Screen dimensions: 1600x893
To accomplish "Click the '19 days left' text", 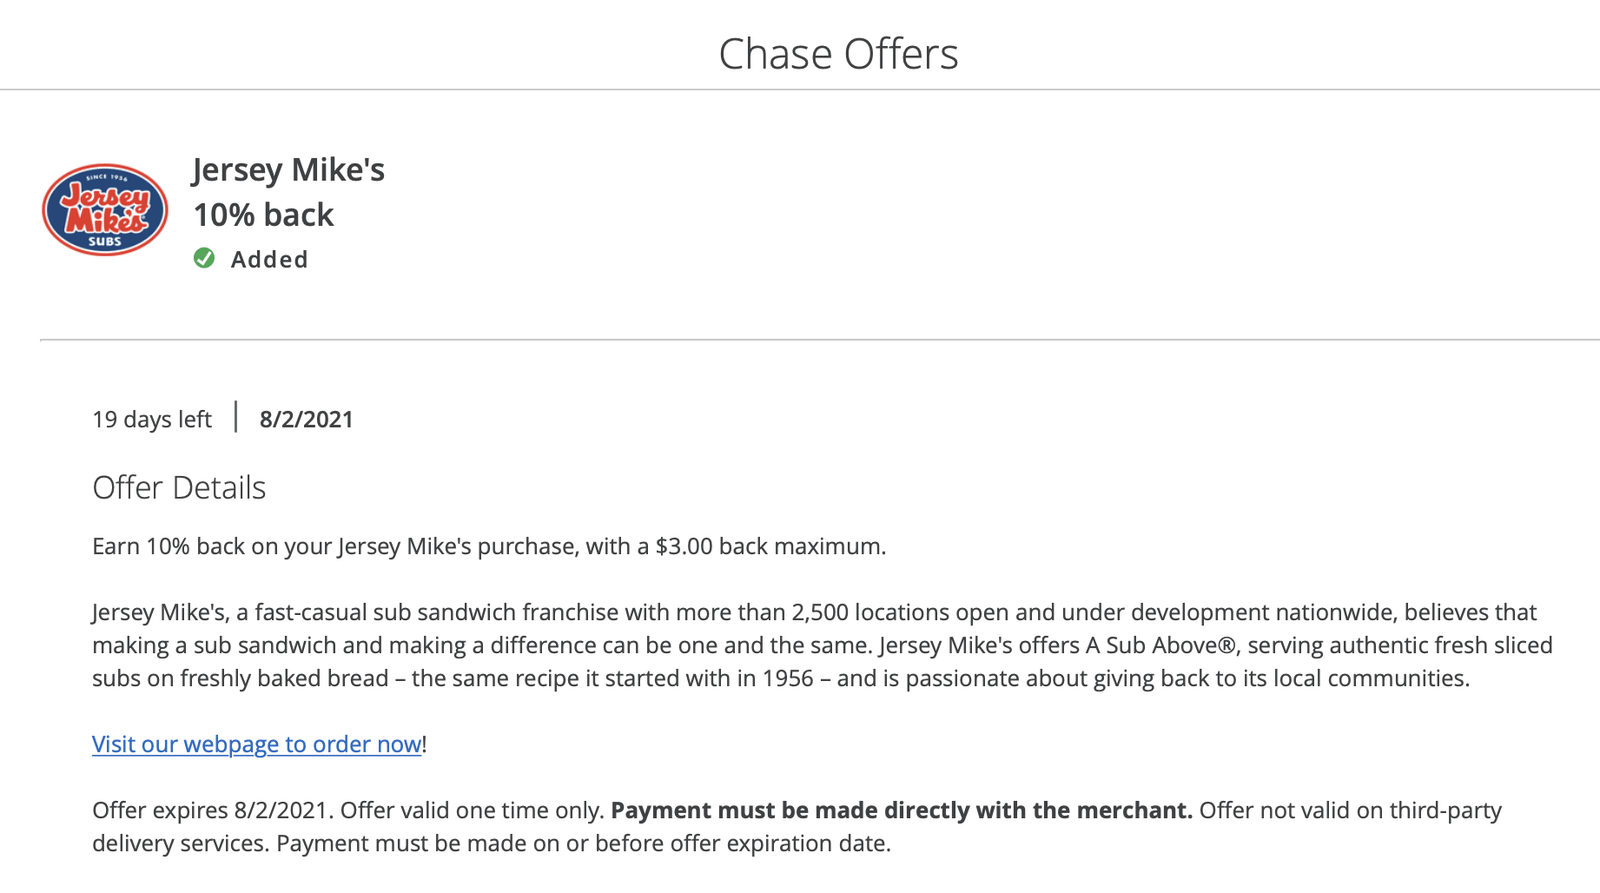I will 152,420.
